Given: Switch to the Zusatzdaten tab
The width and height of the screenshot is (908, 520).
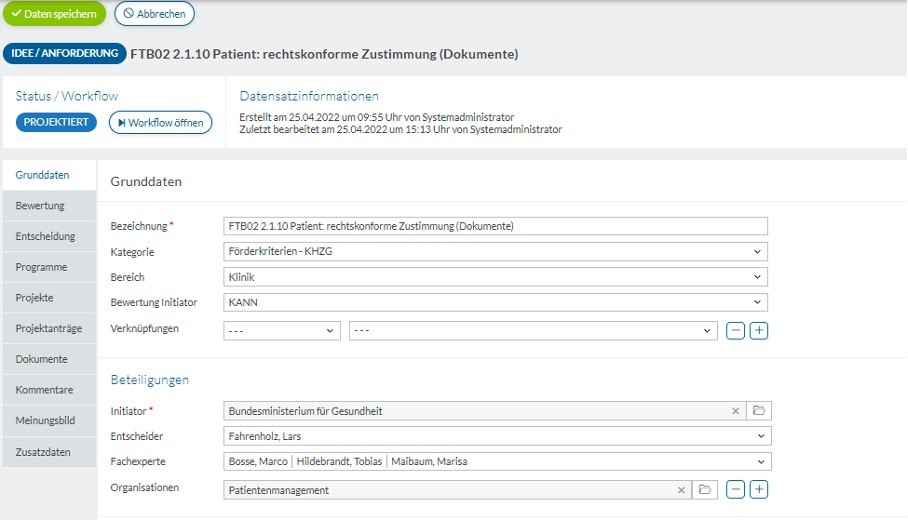Looking at the screenshot, I should coord(49,452).
